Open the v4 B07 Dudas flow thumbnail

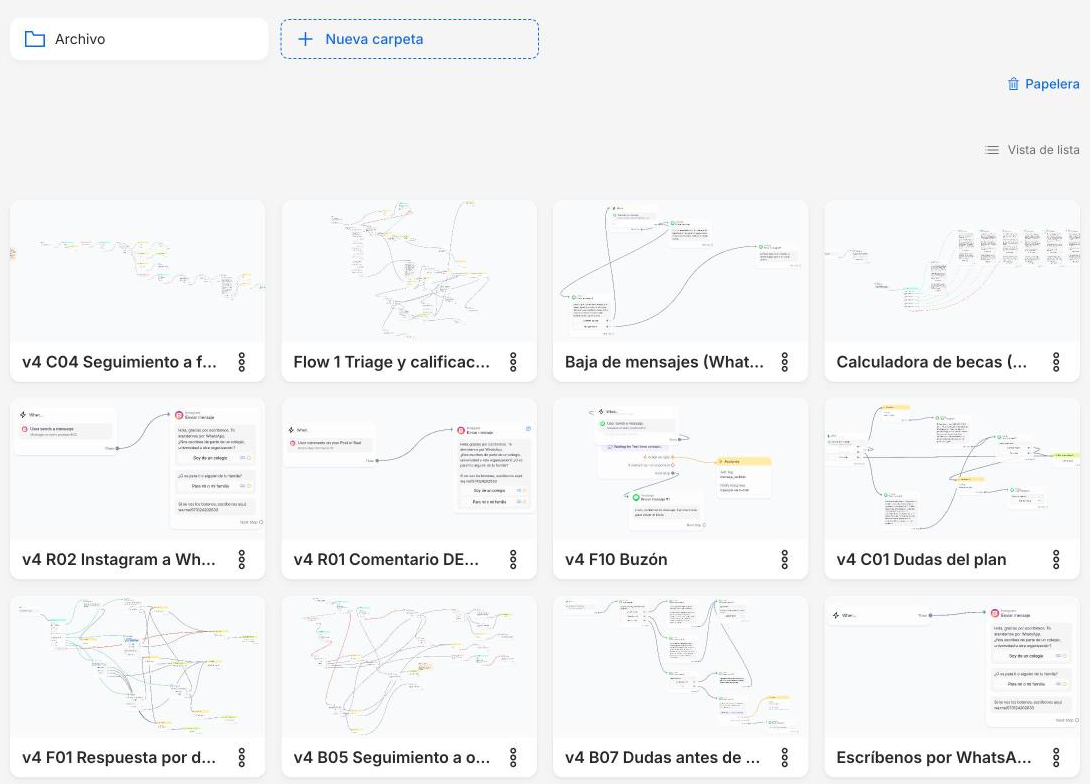point(681,667)
